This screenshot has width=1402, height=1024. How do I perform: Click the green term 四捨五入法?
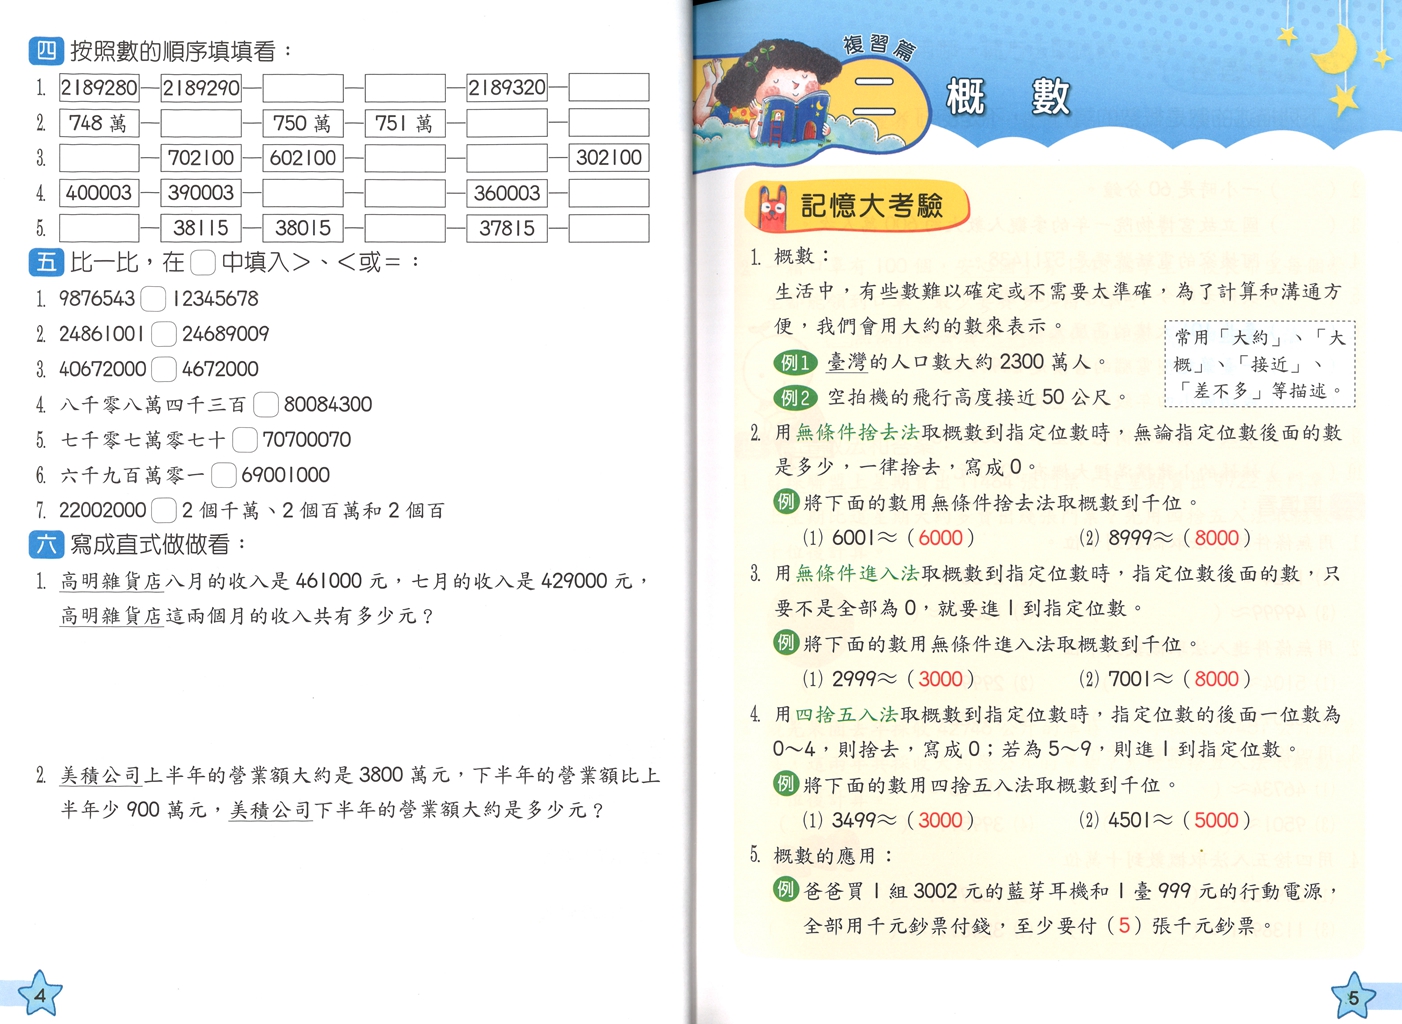847,715
